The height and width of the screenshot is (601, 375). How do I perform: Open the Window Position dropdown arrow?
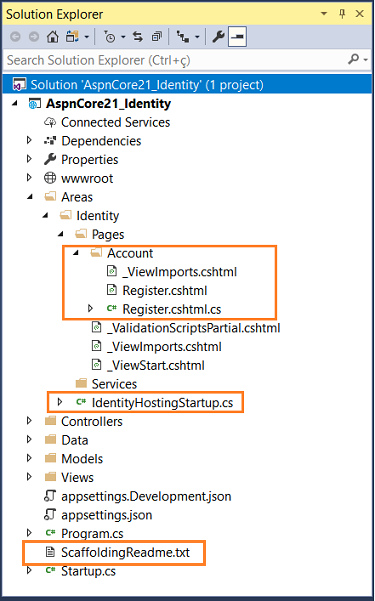324,14
